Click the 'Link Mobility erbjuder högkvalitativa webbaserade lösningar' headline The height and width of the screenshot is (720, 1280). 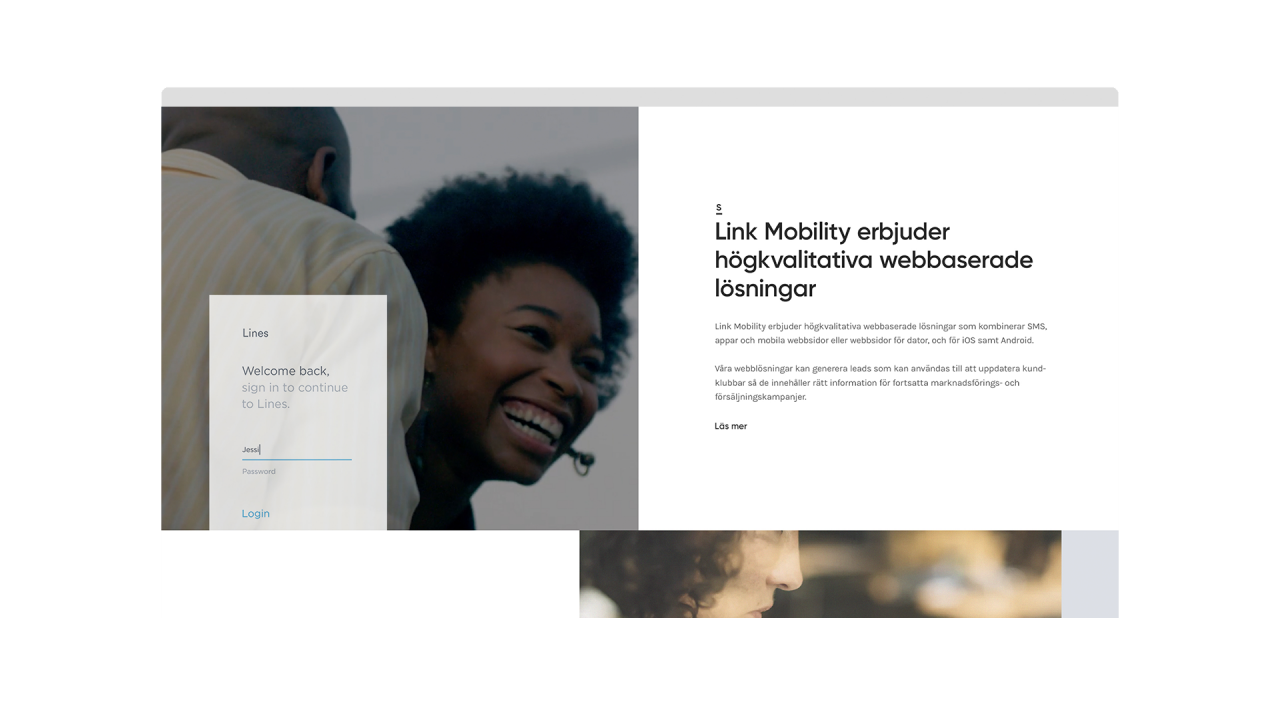tap(873, 260)
